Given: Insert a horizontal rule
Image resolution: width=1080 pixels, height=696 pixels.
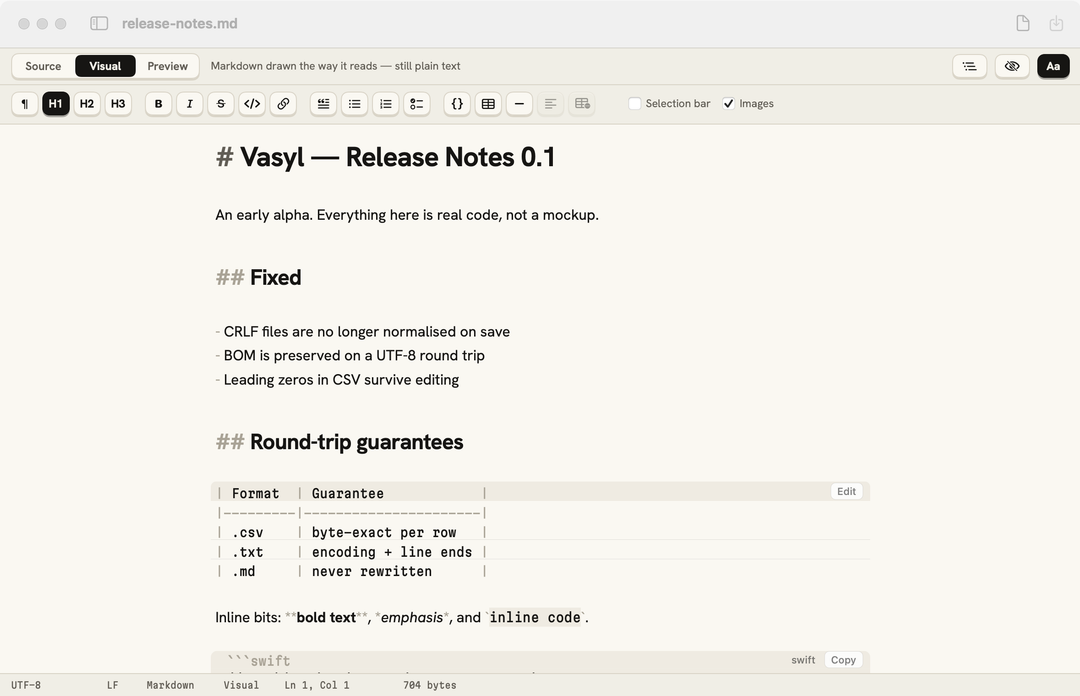Looking at the screenshot, I should coord(519,103).
